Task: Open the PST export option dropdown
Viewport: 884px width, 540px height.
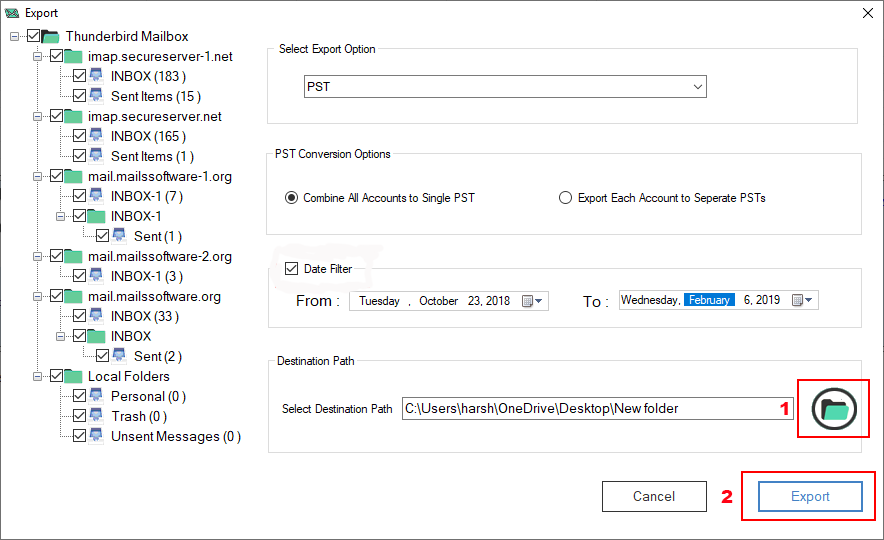Action: pyautogui.click(x=505, y=87)
